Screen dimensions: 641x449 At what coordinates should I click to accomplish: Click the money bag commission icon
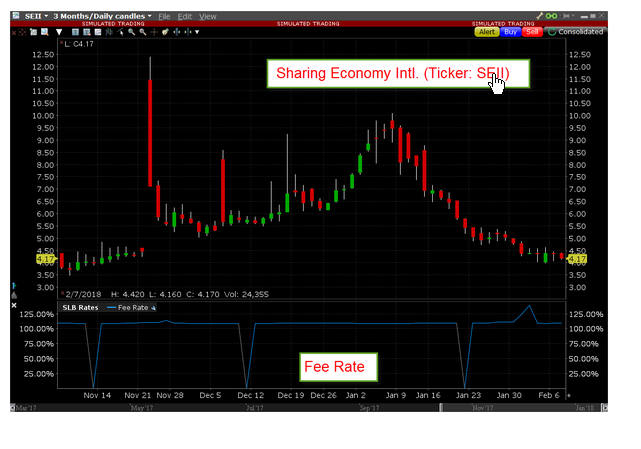pyautogui.click(x=165, y=32)
